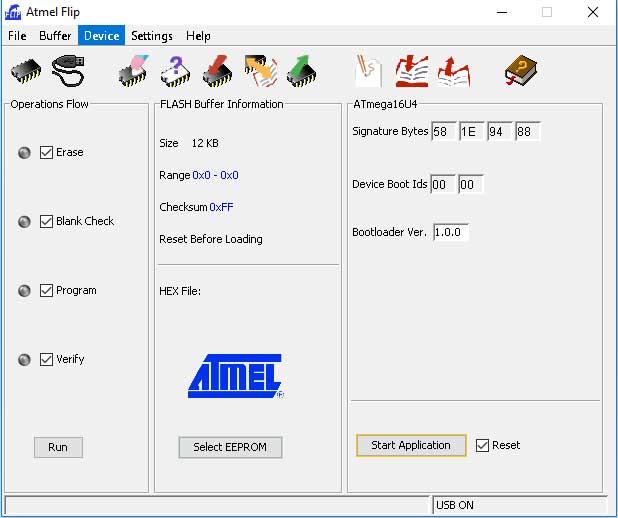Click the Atmel logo in the buffer panel

click(x=235, y=376)
